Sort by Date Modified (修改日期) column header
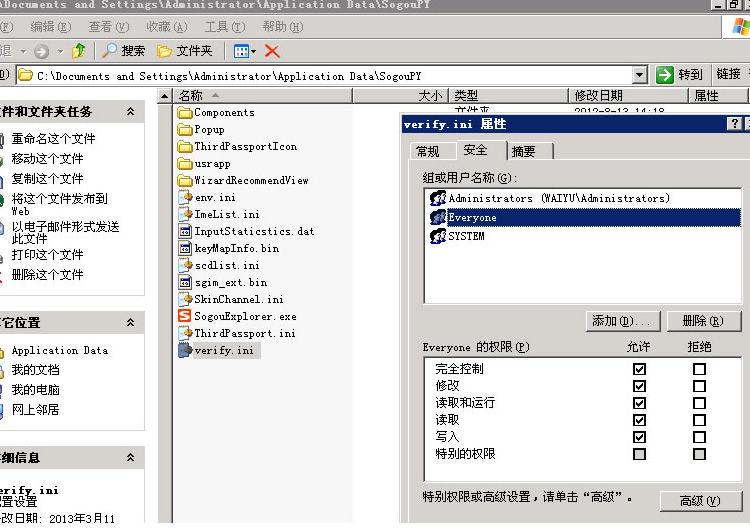 coord(629,96)
